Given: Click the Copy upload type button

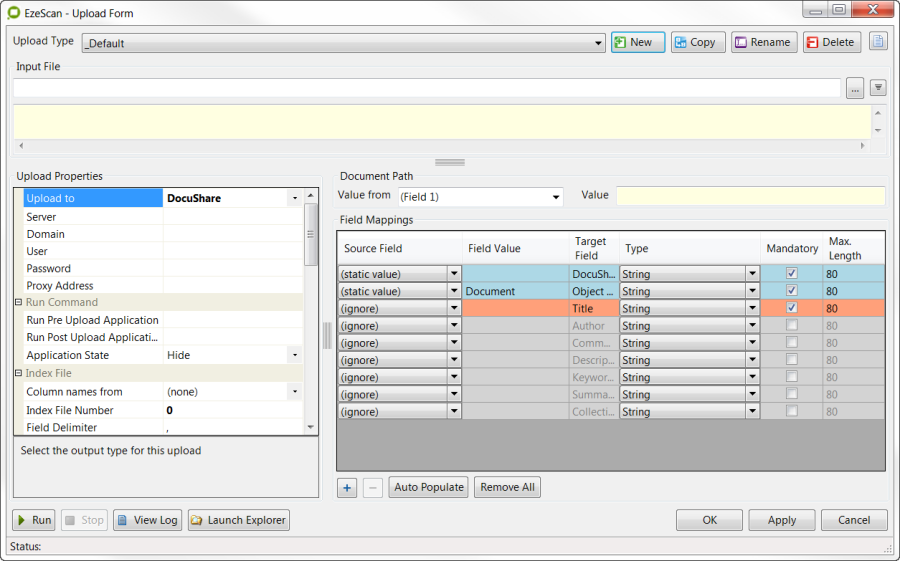Looking at the screenshot, I should point(698,42).
